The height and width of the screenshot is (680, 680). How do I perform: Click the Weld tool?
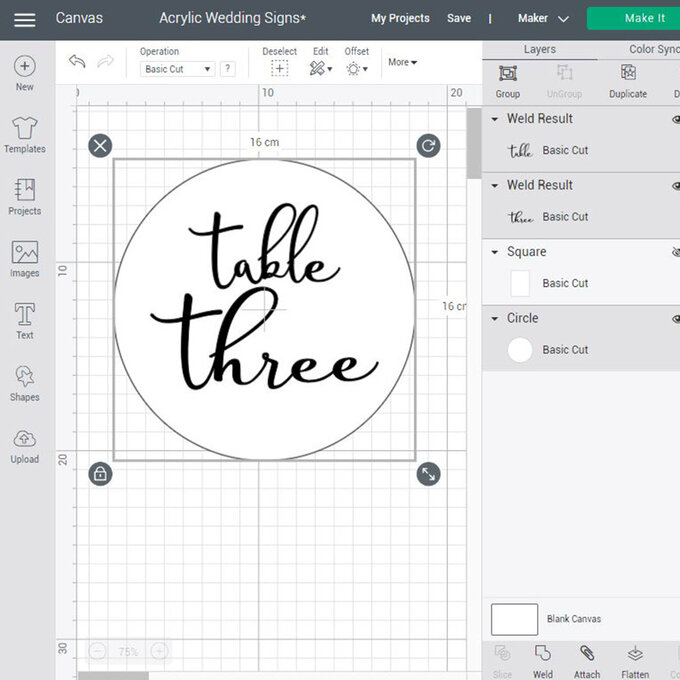(x=543, y=660)
